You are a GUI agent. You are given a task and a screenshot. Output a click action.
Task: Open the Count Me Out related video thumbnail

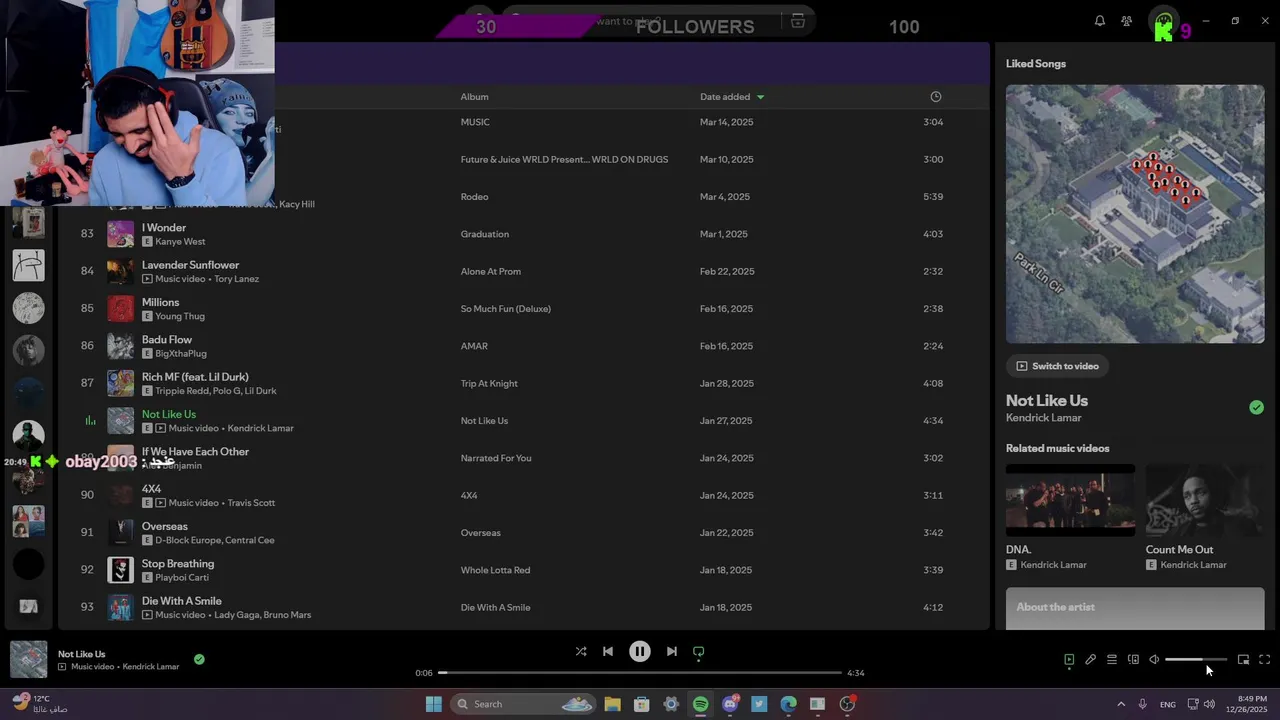click(1205, 500)
